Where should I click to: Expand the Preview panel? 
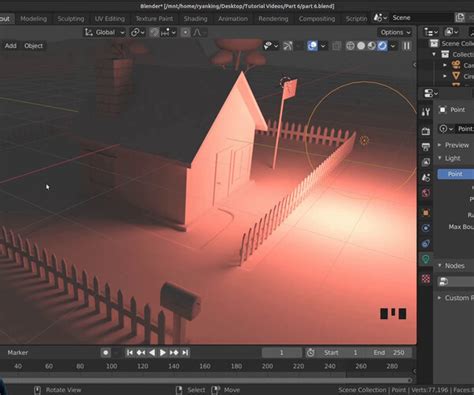(439, 145)
